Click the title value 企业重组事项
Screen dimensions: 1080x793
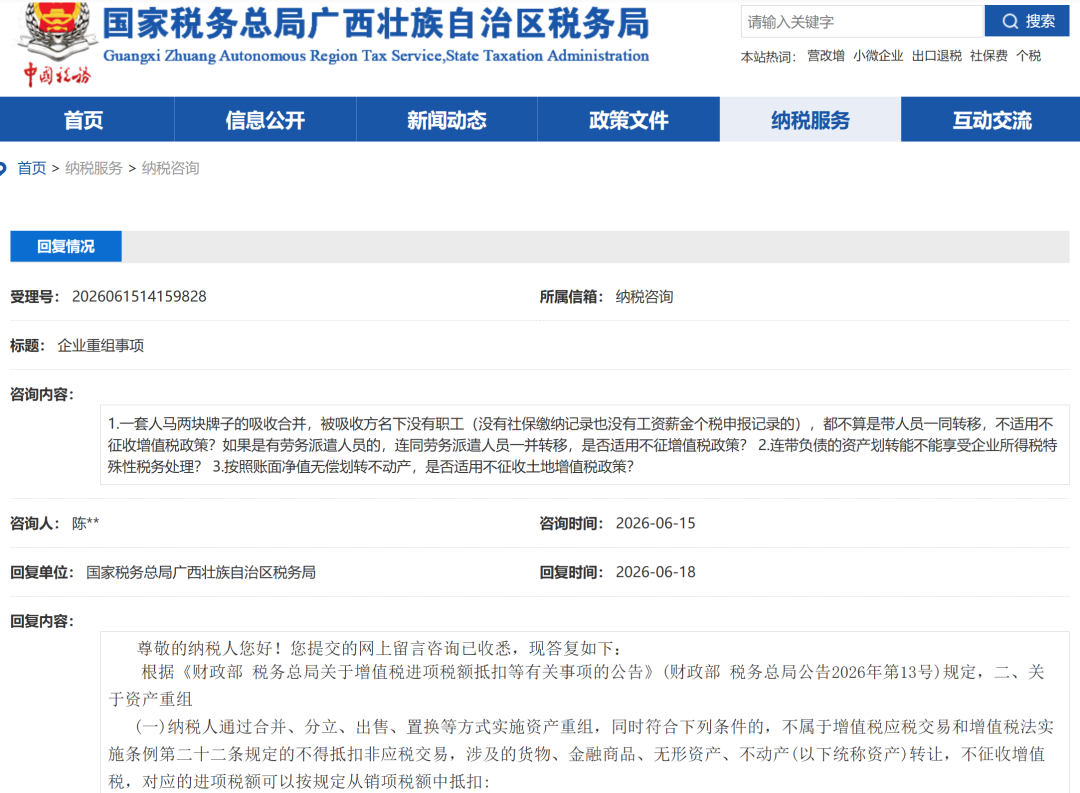click(101, 345)
